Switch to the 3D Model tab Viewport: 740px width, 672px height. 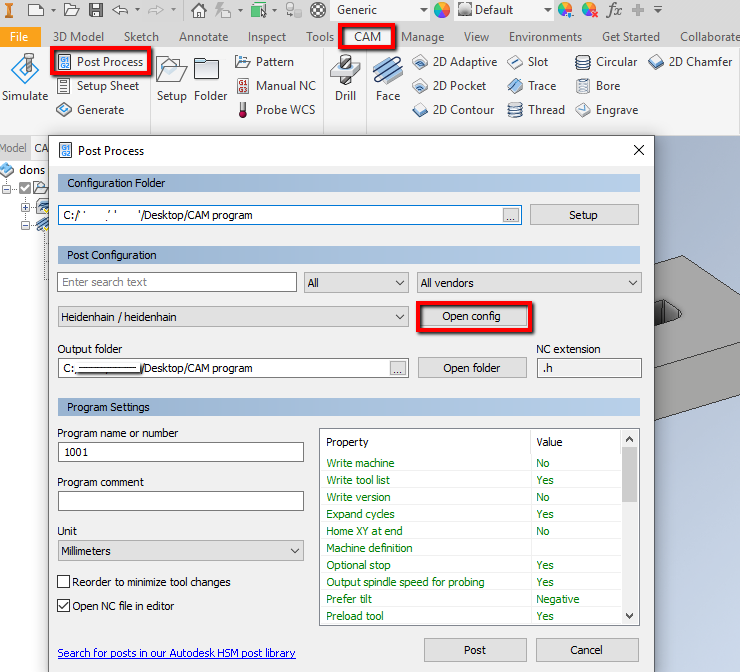click(78, 37)
